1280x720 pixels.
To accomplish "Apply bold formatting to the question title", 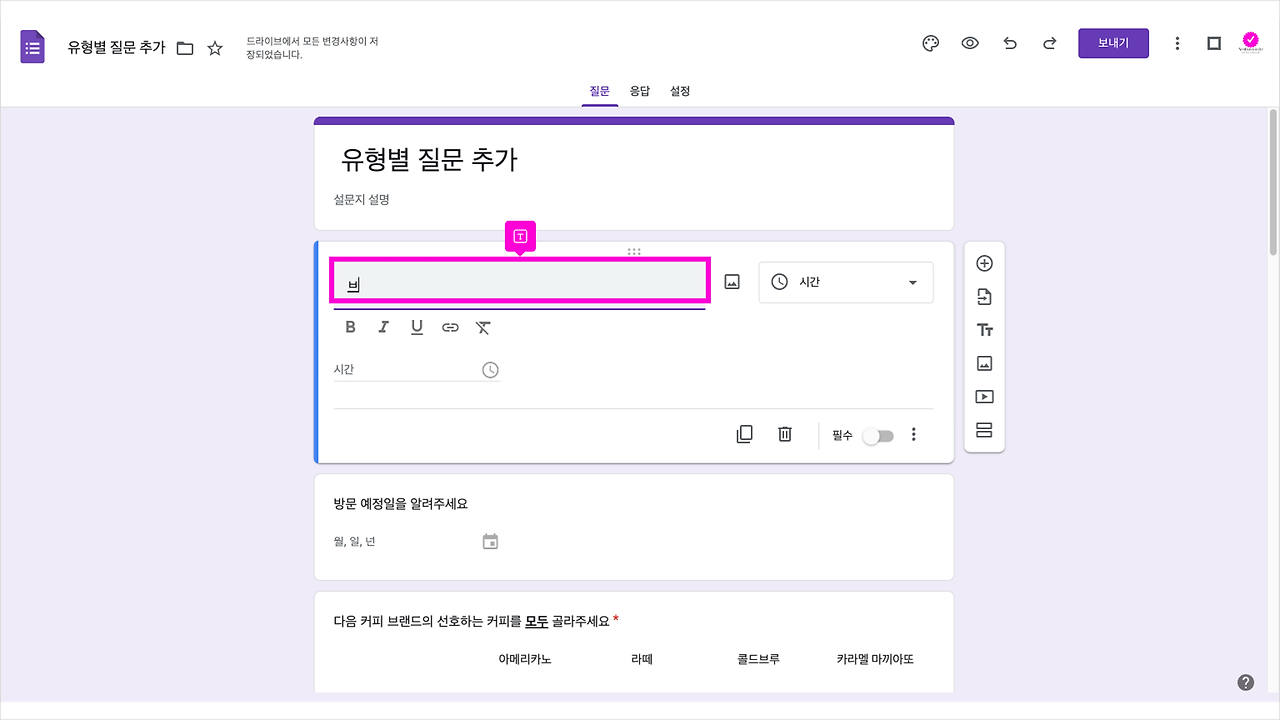I will 350,326.
